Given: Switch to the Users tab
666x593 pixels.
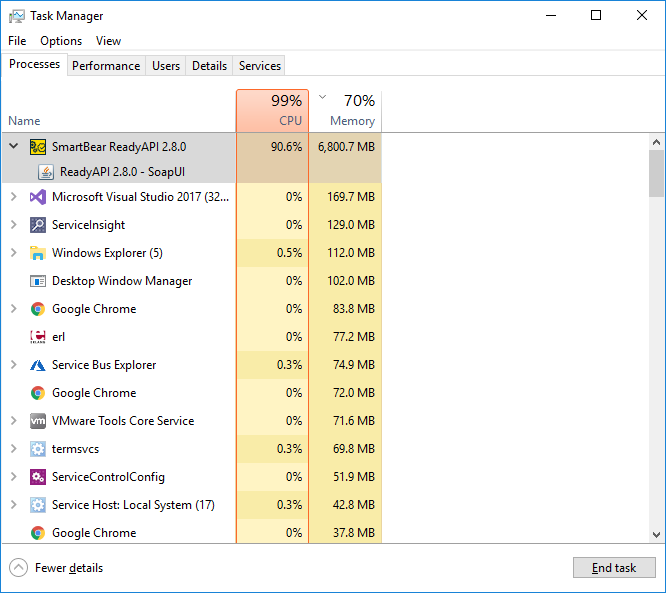Looking at the screenshot, I should (x=166, y=66).
